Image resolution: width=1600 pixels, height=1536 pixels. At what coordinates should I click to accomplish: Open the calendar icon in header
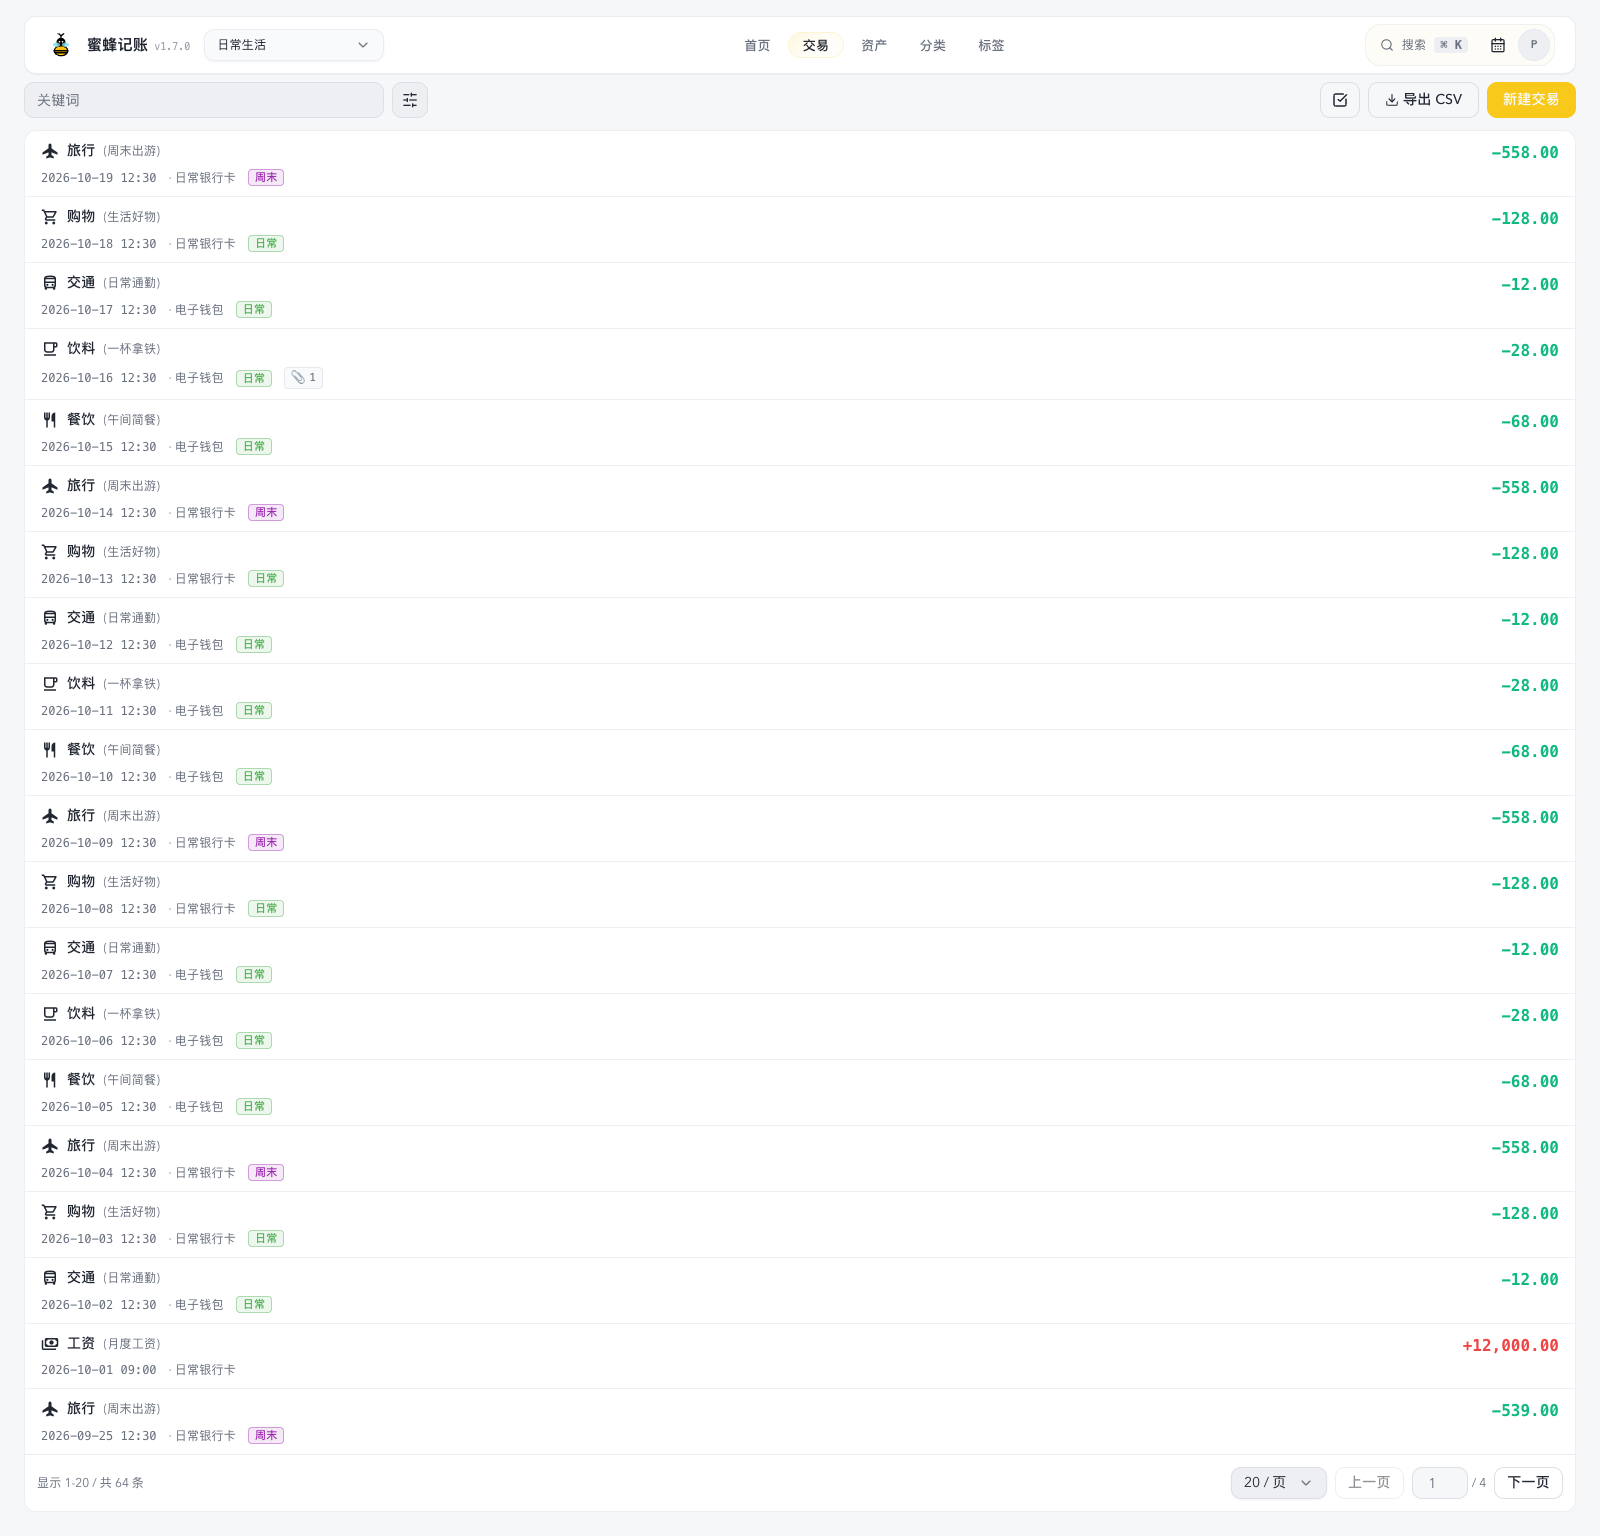click(1498, 45)
